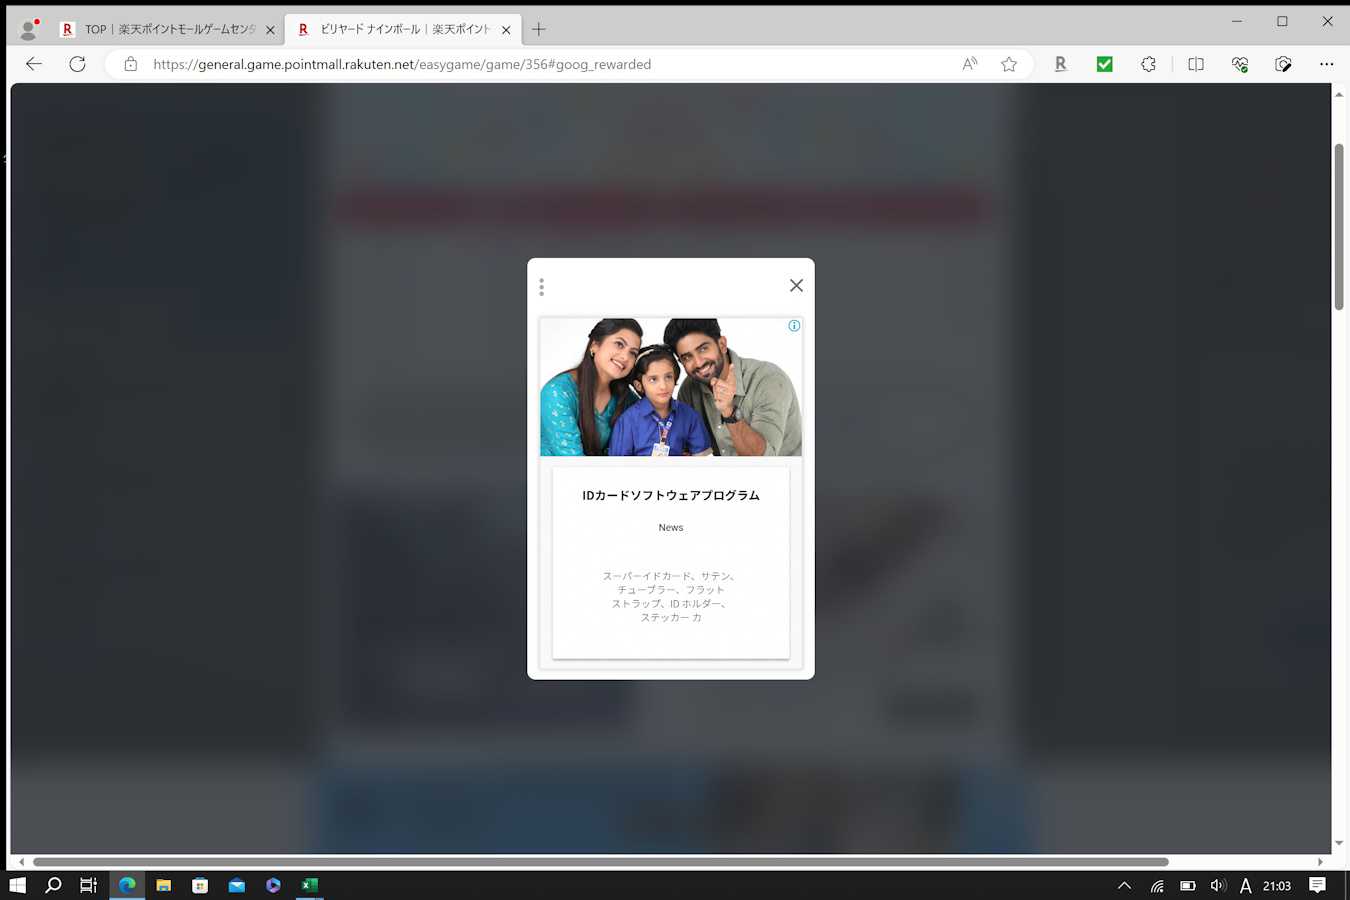Open the notification action center
This screenshot has width=1350, height=900.
[1318, 885]
